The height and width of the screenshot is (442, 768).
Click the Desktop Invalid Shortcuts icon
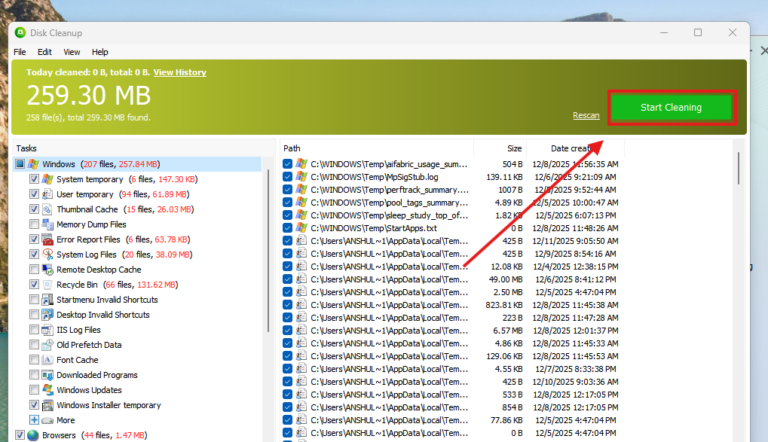(48, 315)
